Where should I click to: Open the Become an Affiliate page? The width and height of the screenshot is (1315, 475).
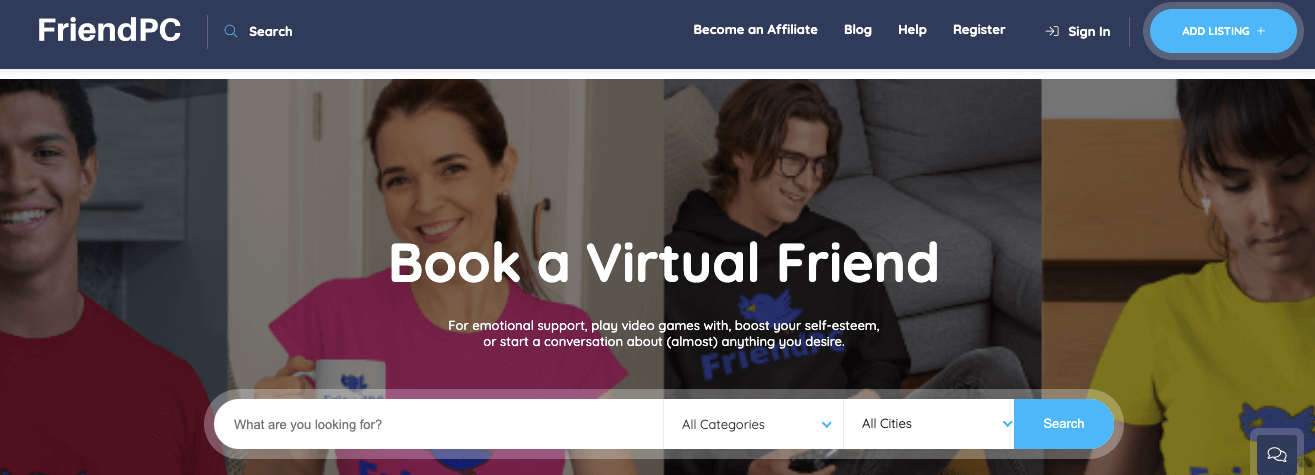pyautogui.click(x=755, y=30)
